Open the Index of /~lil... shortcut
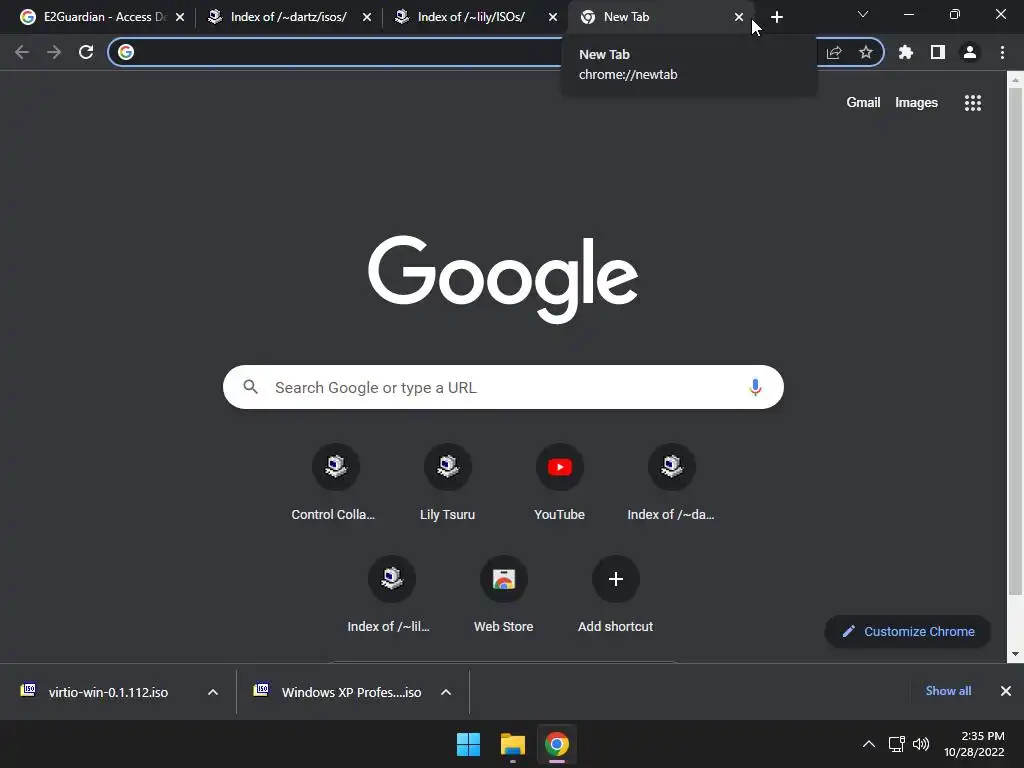 [x=390, y=594]
